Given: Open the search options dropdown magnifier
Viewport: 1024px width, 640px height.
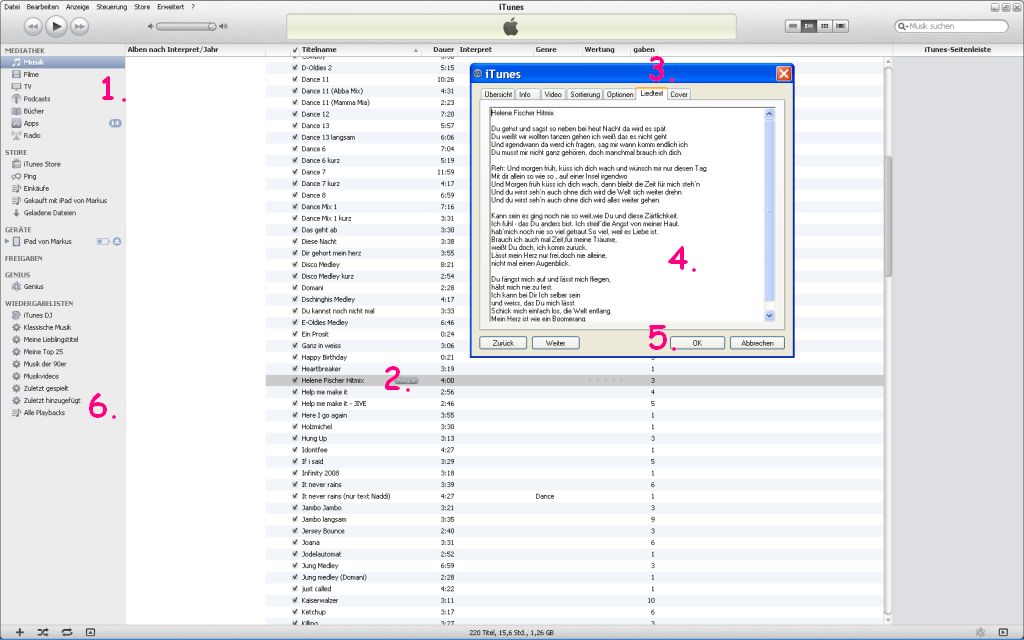Looking at the screenshot, I should point(903,26).
